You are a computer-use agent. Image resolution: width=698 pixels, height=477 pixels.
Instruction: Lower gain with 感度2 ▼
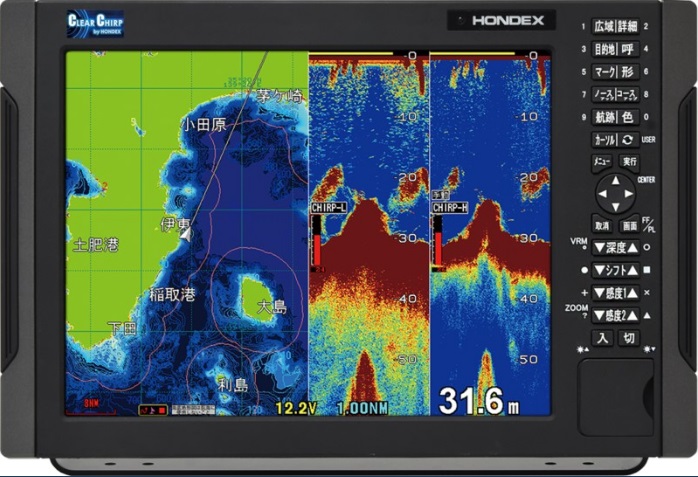(x=600, y=315)
